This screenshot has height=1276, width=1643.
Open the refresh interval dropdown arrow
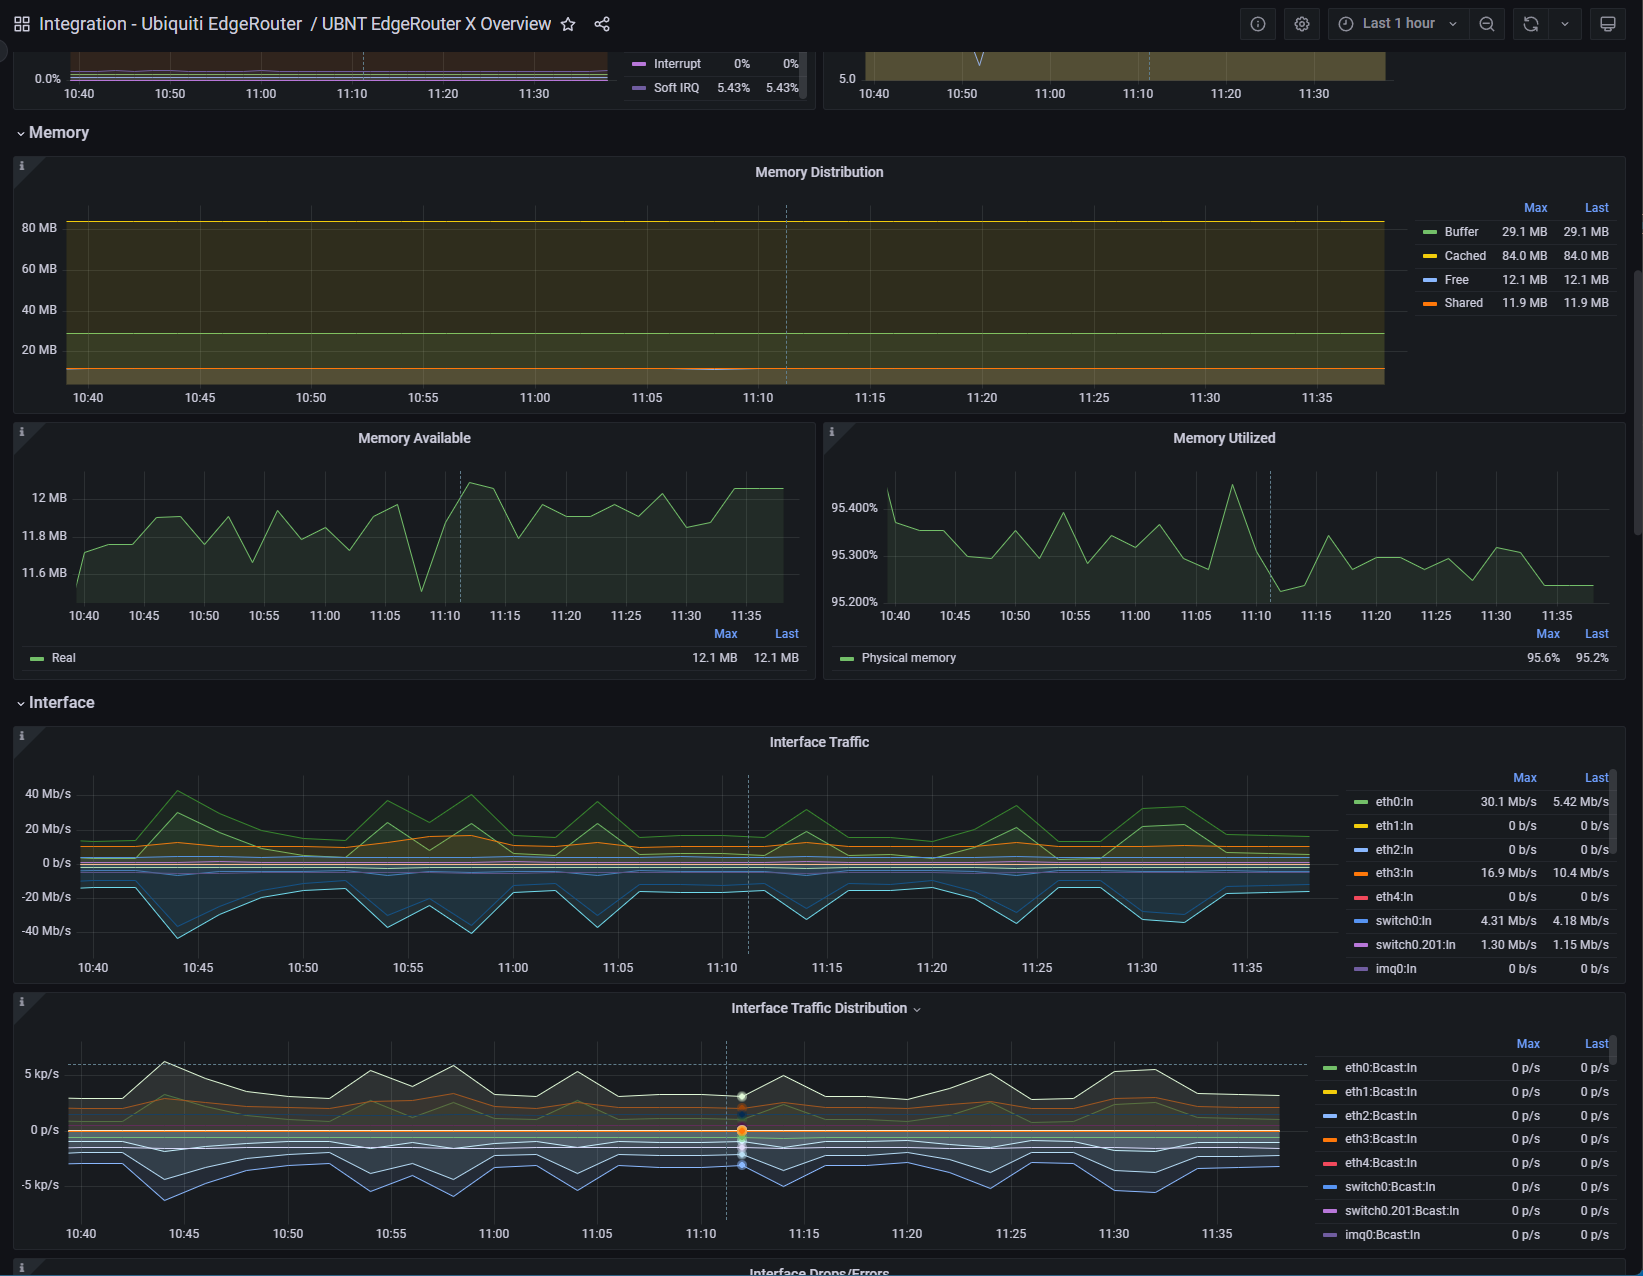[x=1565, y=24]
